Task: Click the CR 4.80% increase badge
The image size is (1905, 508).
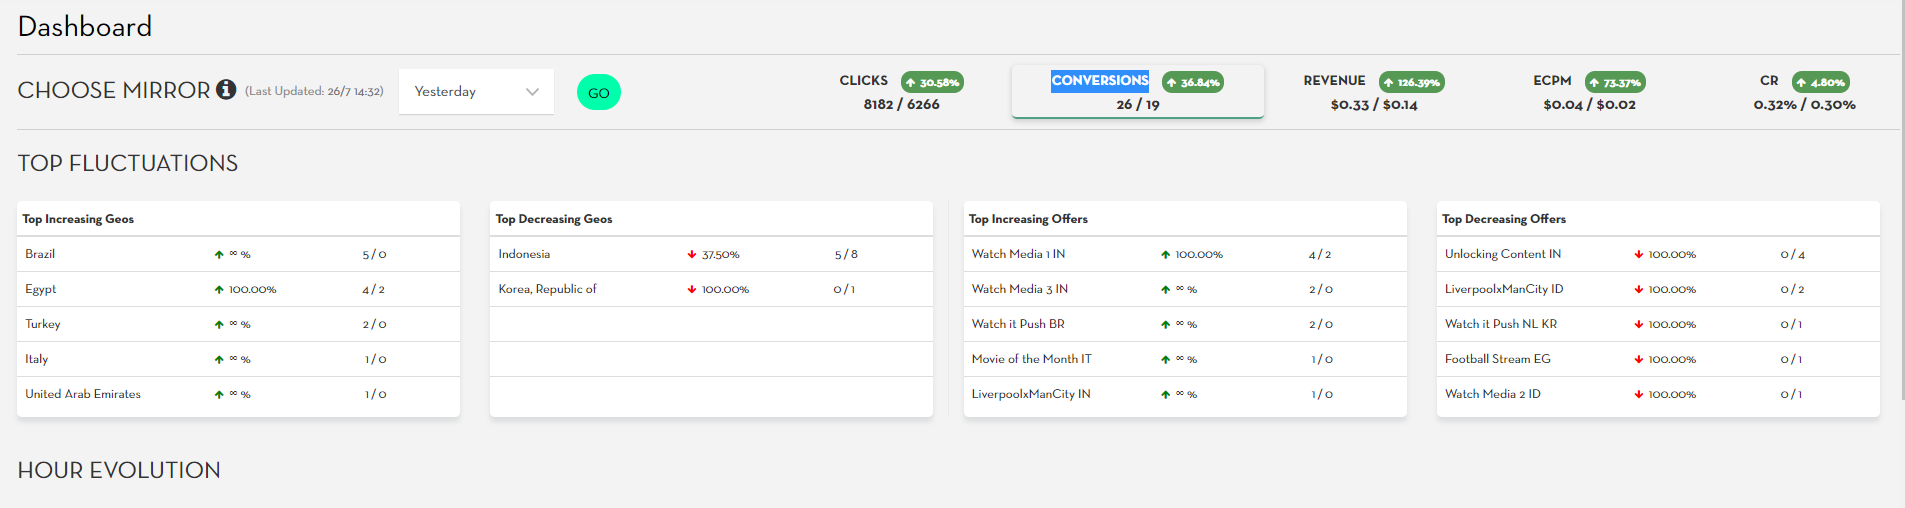Action: pos(1820,82)
